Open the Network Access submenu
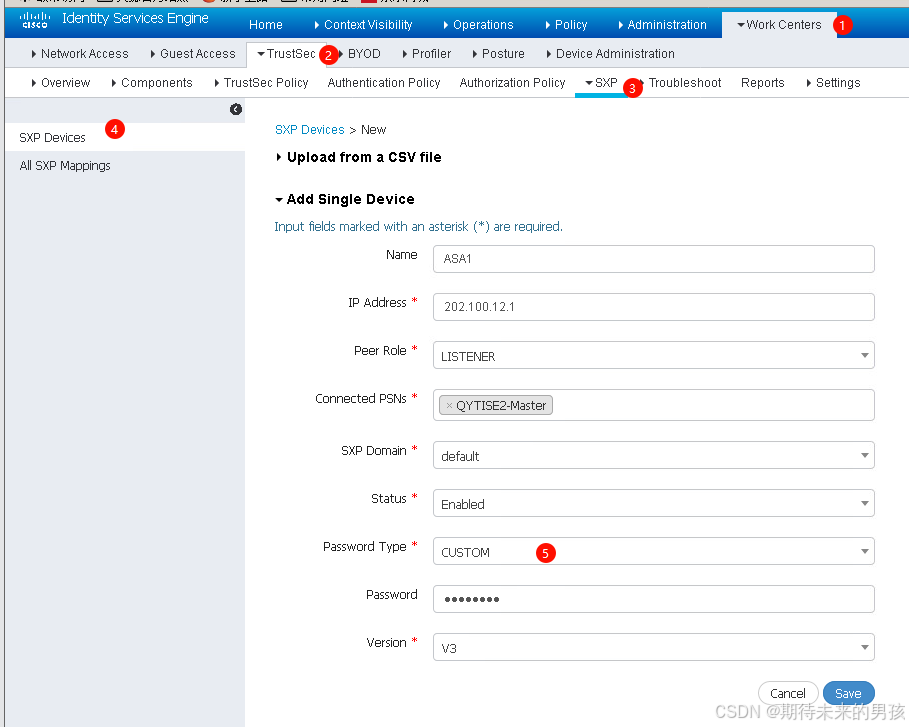 (x=80, y=54)
